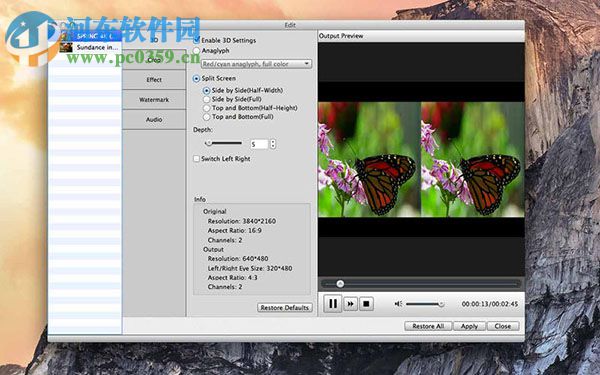Stop the preview with the stop button
The width and height of the screenshot is (600, 375).
(x=366, y=304)
